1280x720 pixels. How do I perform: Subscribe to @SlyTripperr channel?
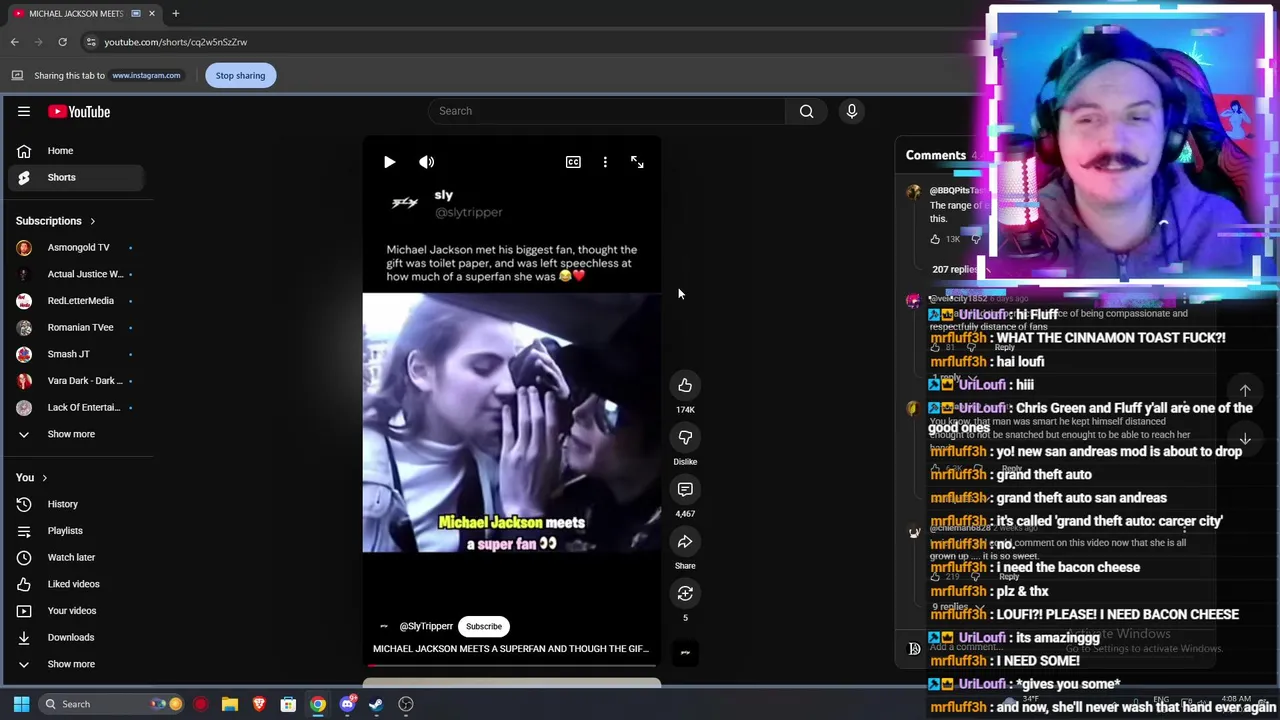pyautogui.click(x=484, y=626)
